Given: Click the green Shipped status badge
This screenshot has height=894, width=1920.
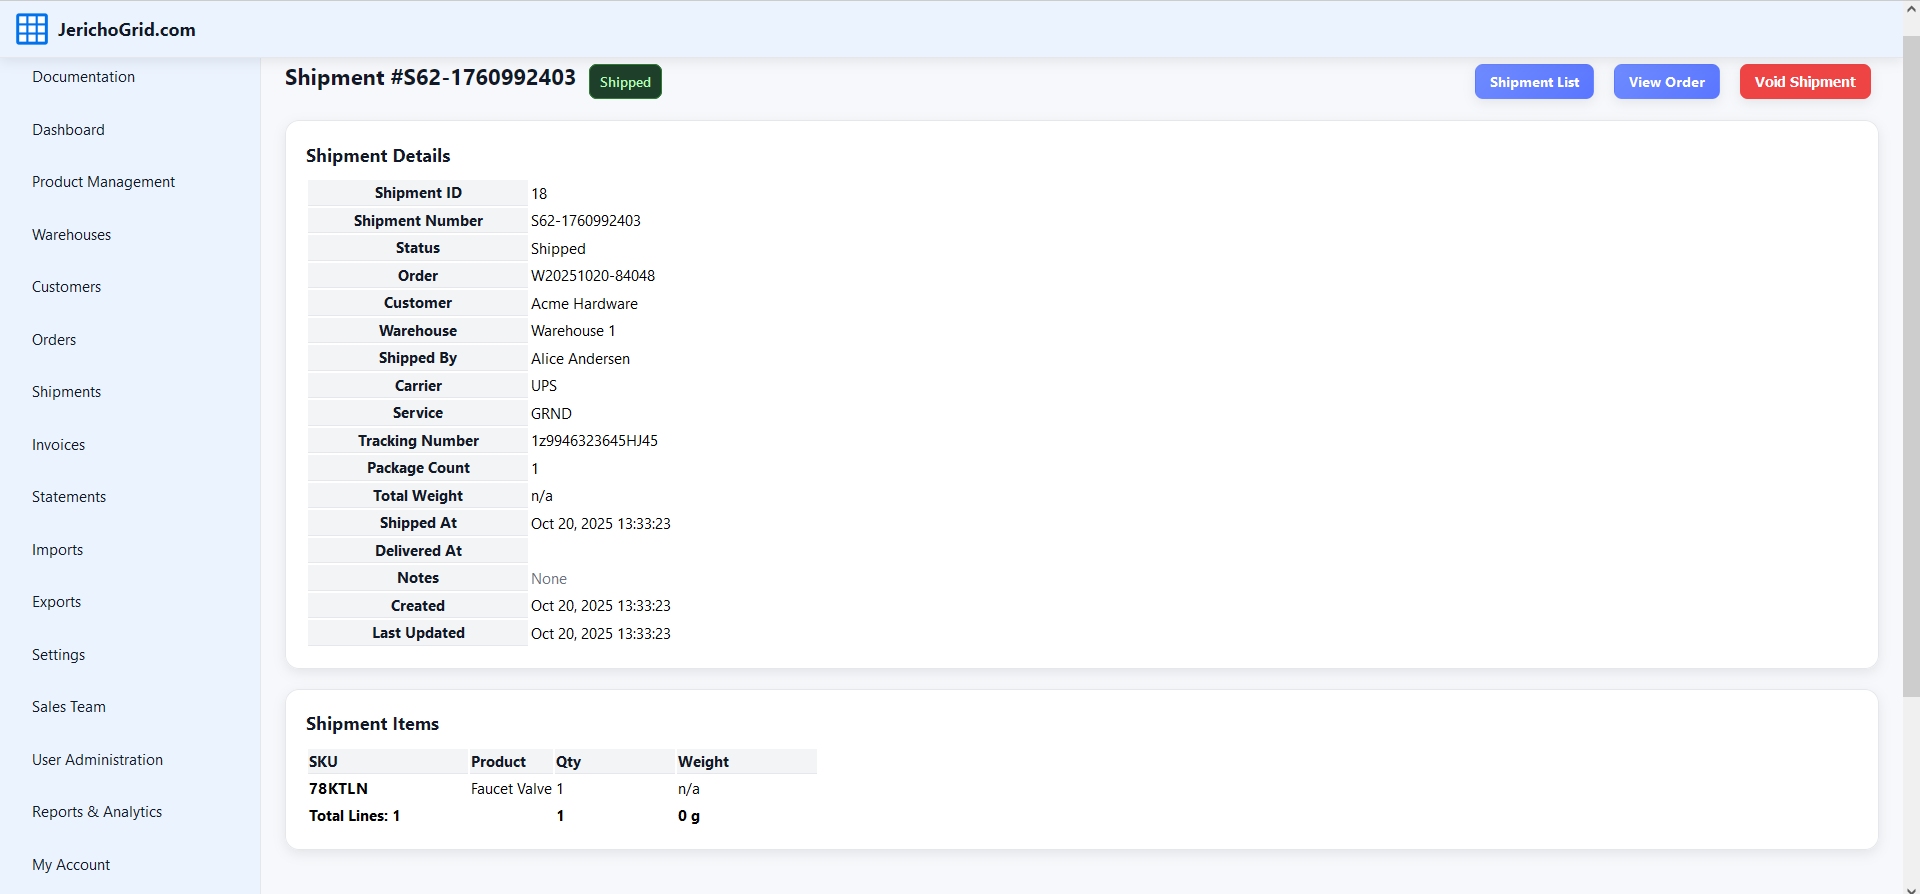Looking at the screenshot, I should coord(625,82).
